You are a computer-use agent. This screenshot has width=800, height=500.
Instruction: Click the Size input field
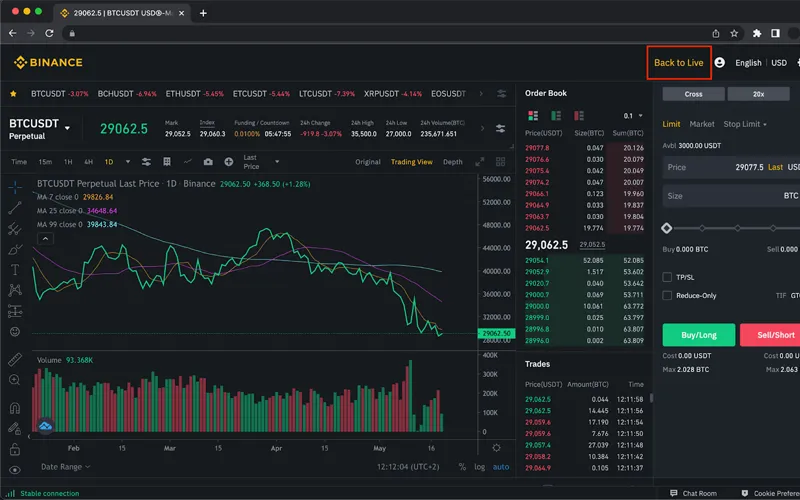731,196
